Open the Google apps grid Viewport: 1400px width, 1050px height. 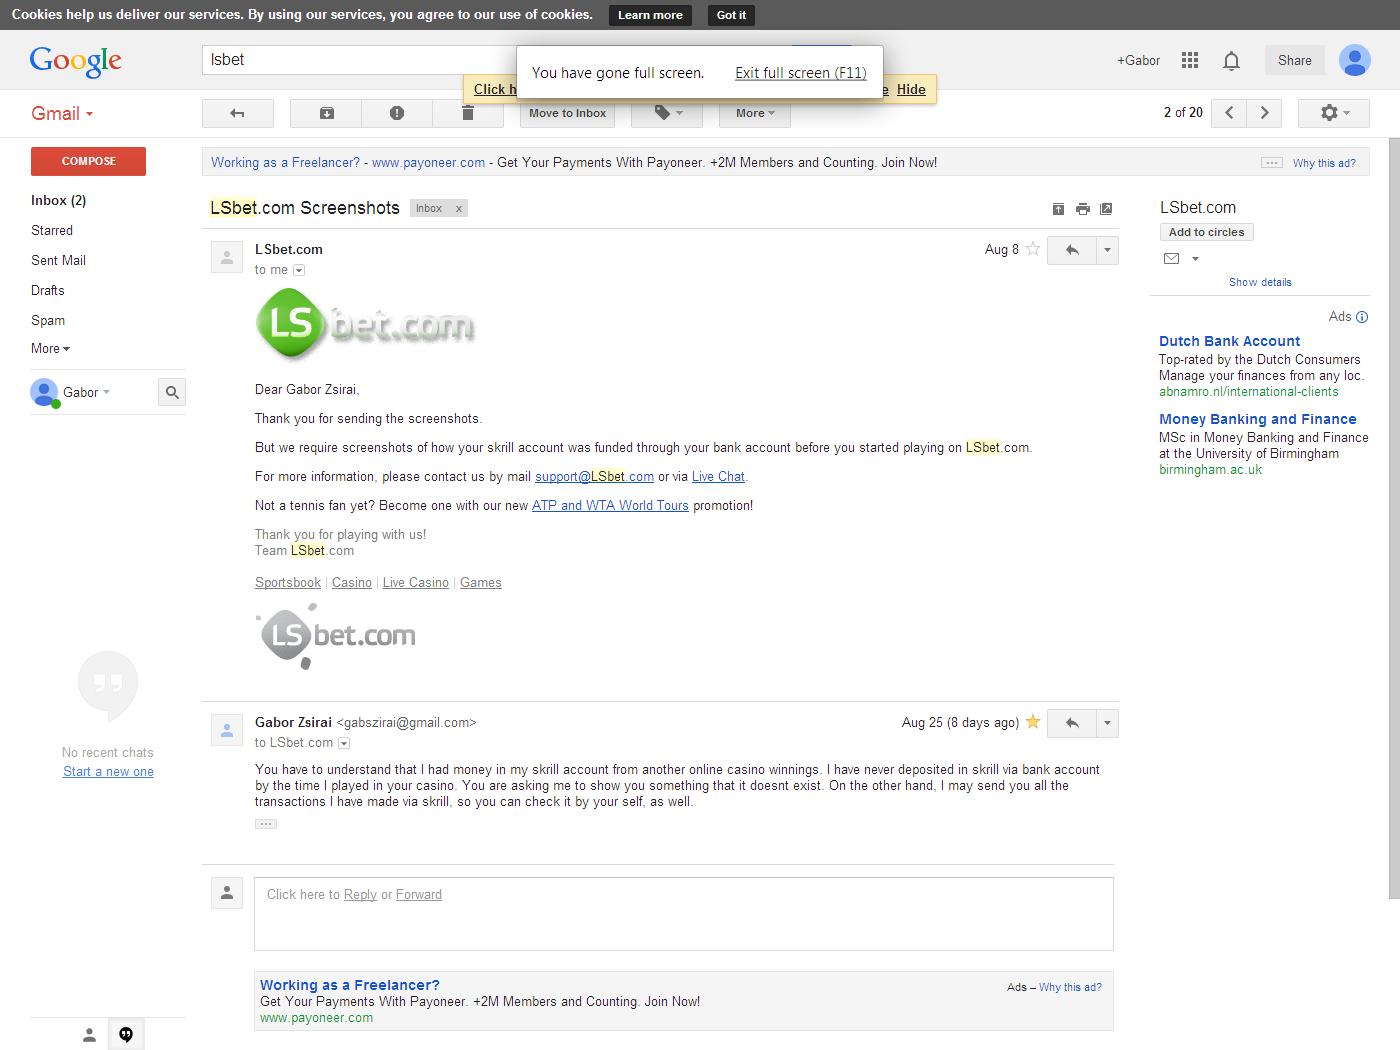click(x=1190, y=60)
